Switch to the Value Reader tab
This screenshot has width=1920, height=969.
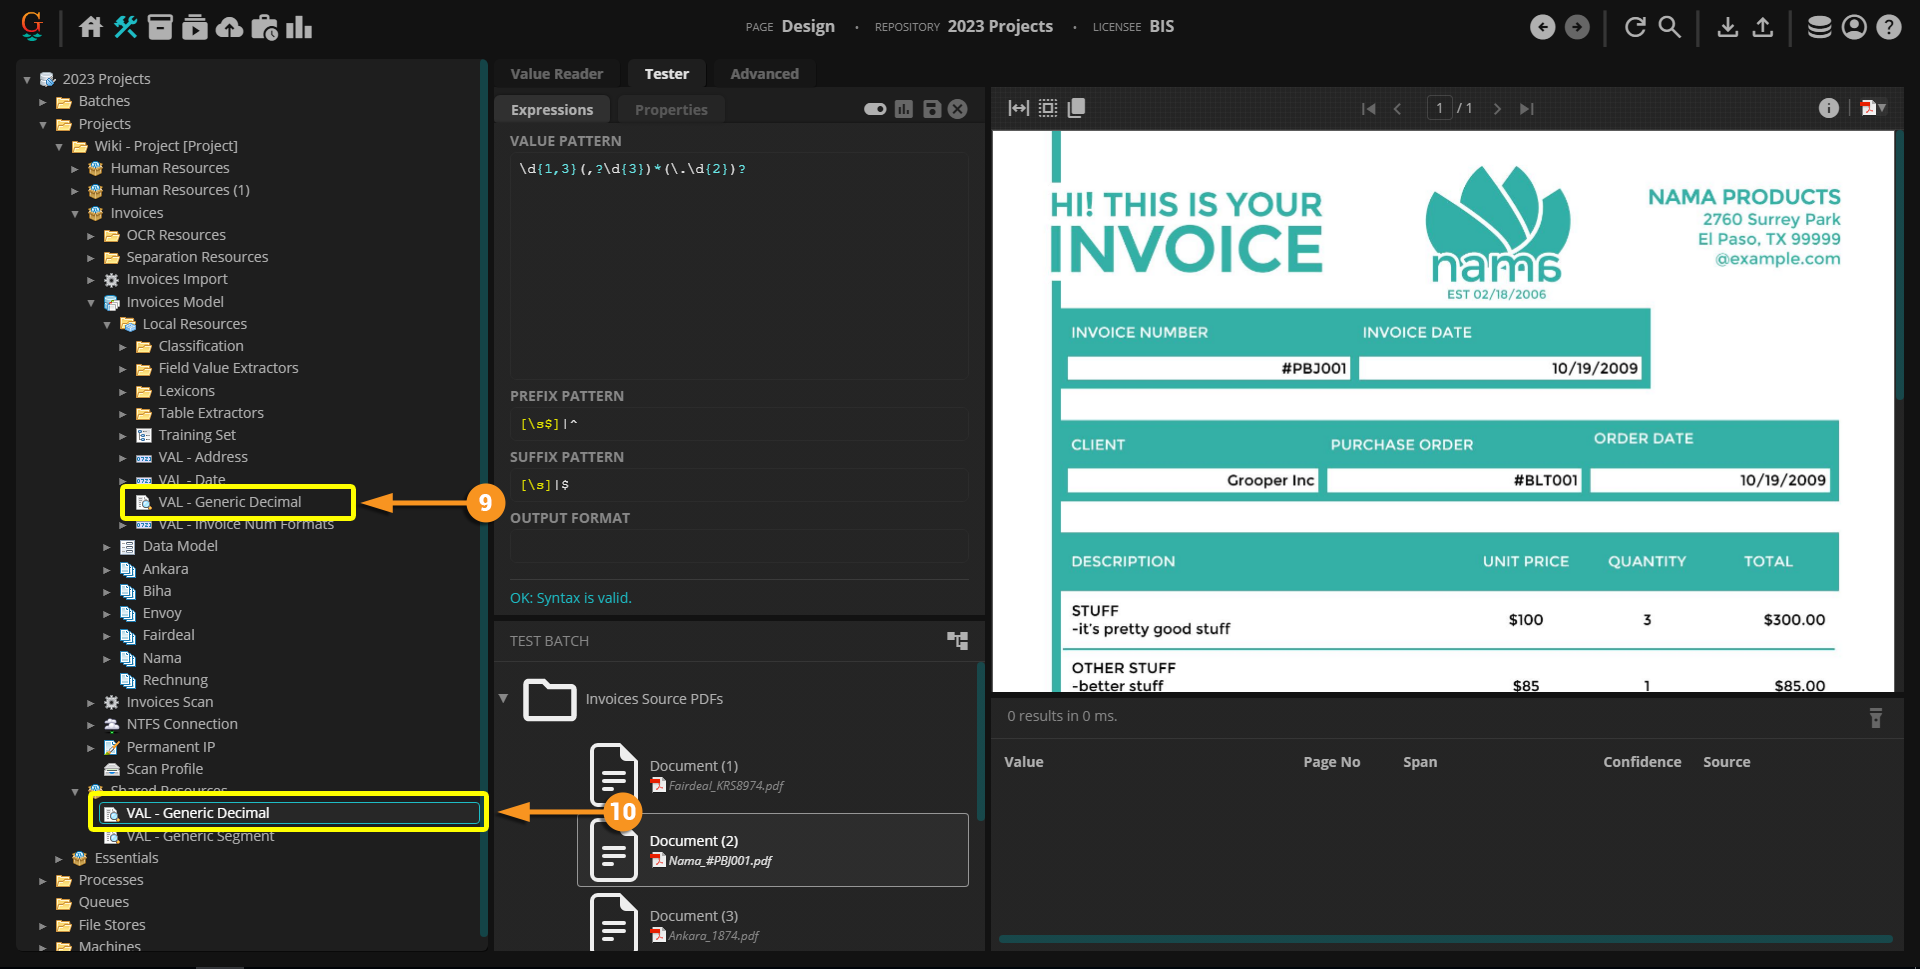(x=556, y=74)
